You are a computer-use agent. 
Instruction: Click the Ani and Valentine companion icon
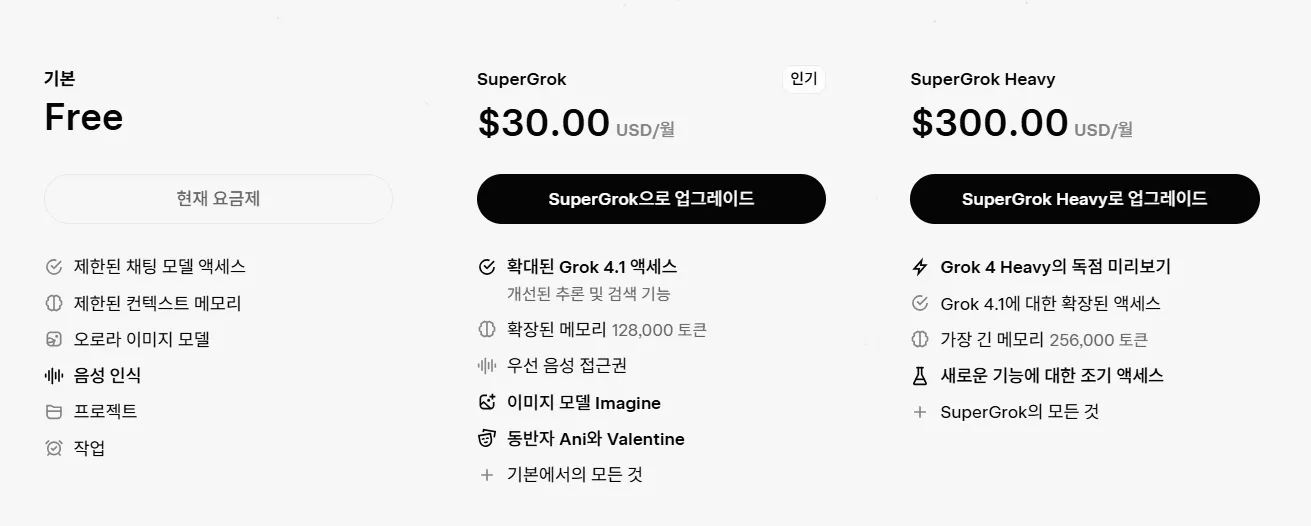coord(487,439)
